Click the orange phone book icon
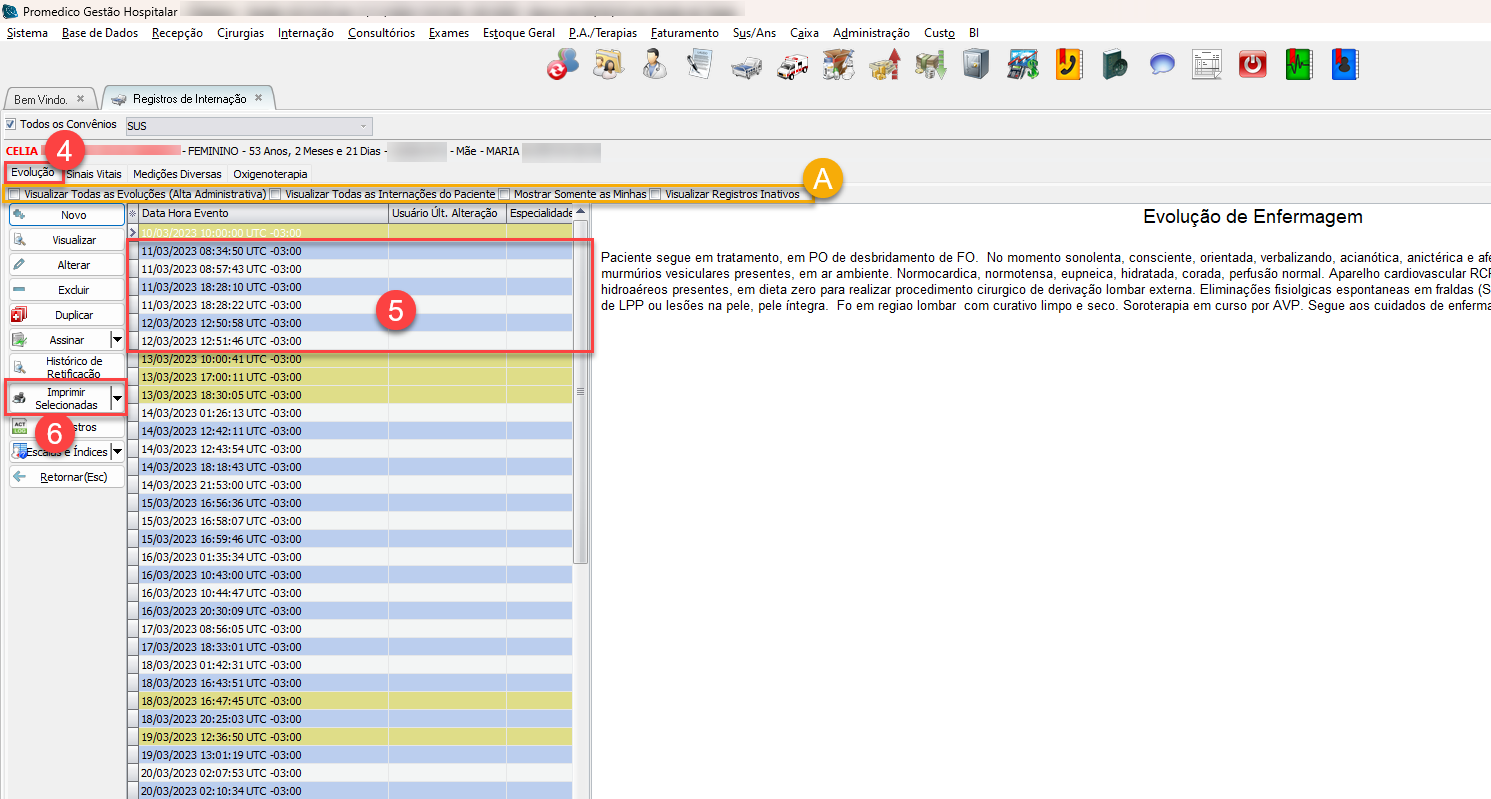Image resolution: width=1491 pixels, height=799 pixels. tap(1069, 65)
